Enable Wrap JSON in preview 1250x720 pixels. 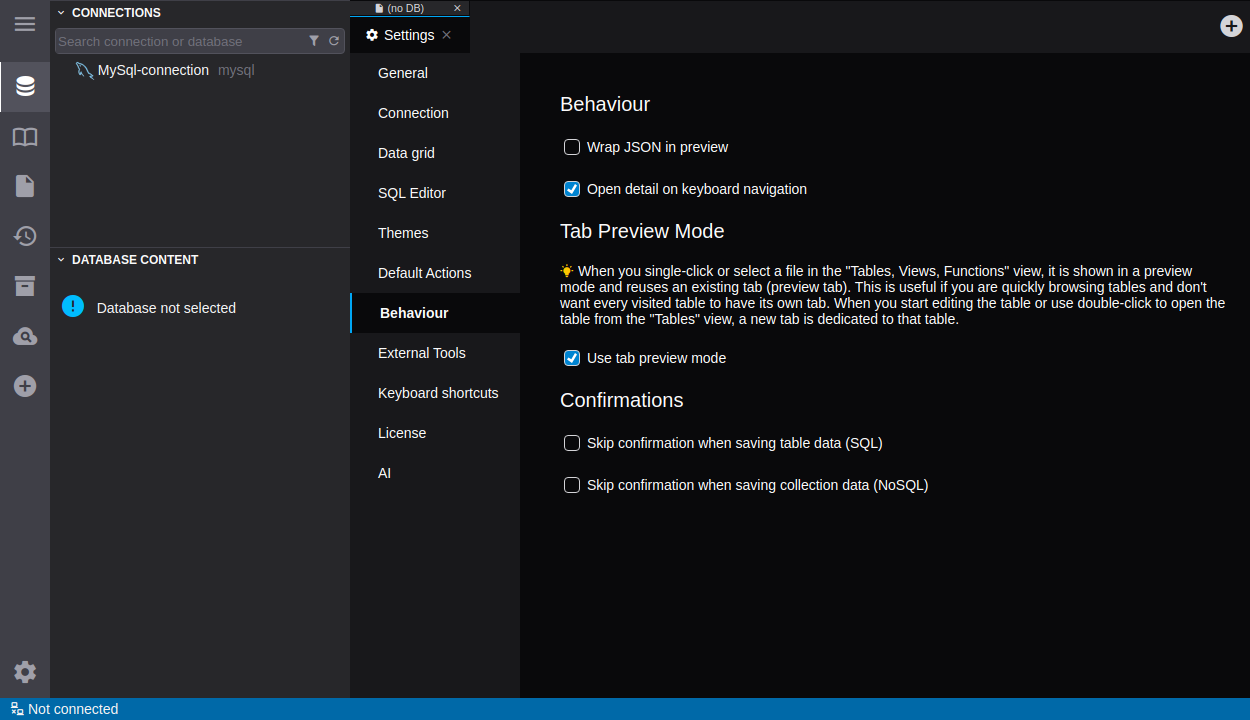point(572,147)
